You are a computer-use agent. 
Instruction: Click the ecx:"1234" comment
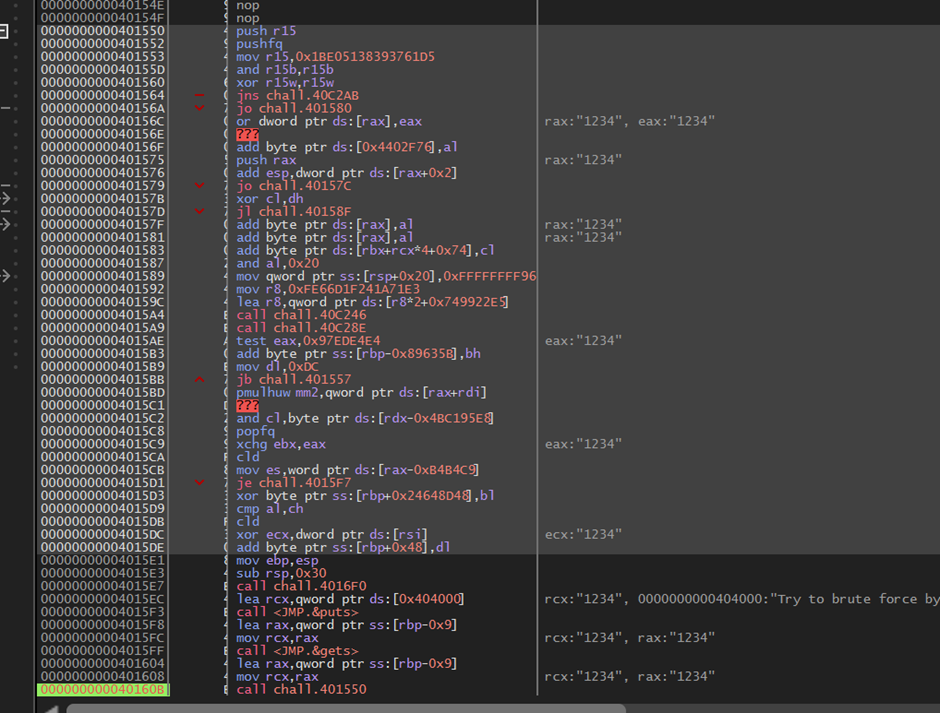click(583, 535)
